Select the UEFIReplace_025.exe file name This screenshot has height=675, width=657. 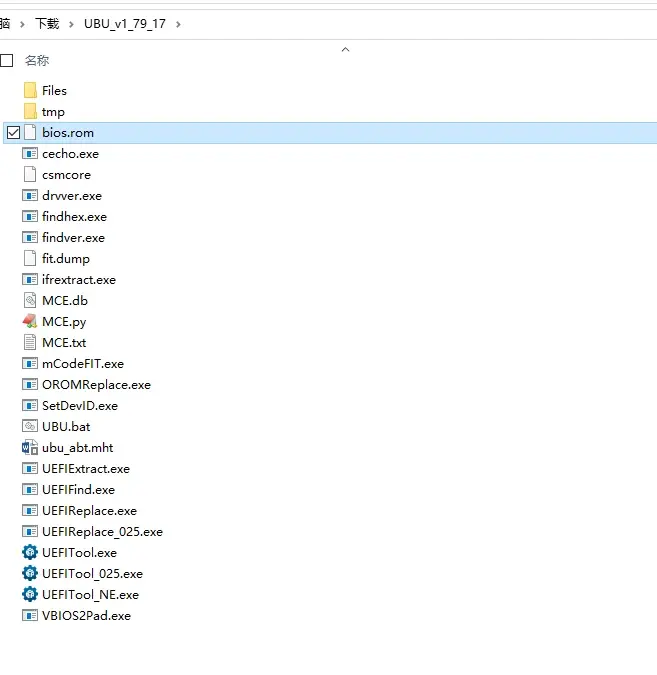pyautogui.click(x=102, y=532)
